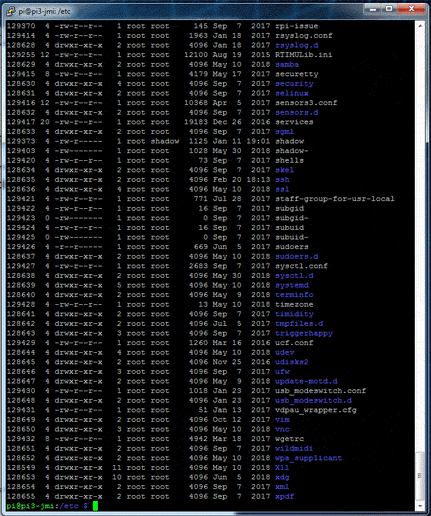Click the vdpau_wrapper.cfg file name

tap(316, 410)
